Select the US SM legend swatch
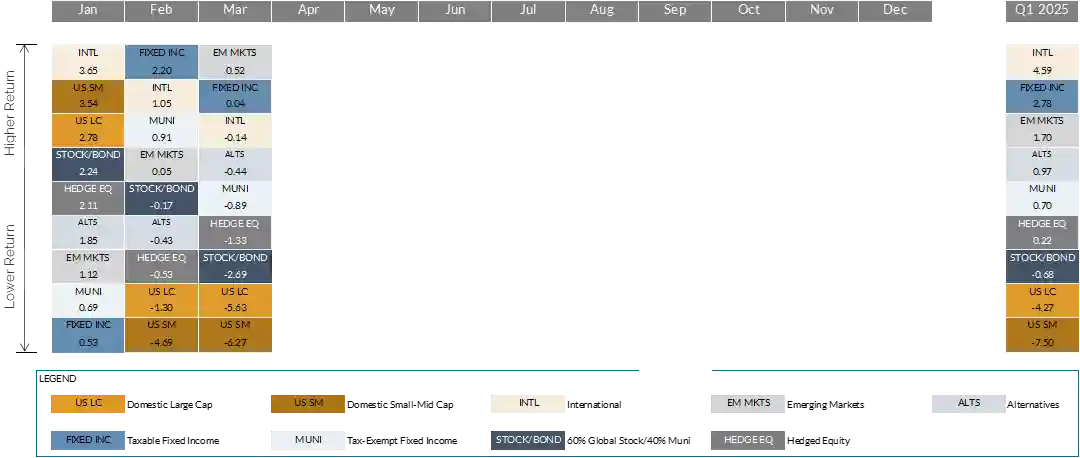The width and height of the screenshot is (1080, 458). point(308,403)
